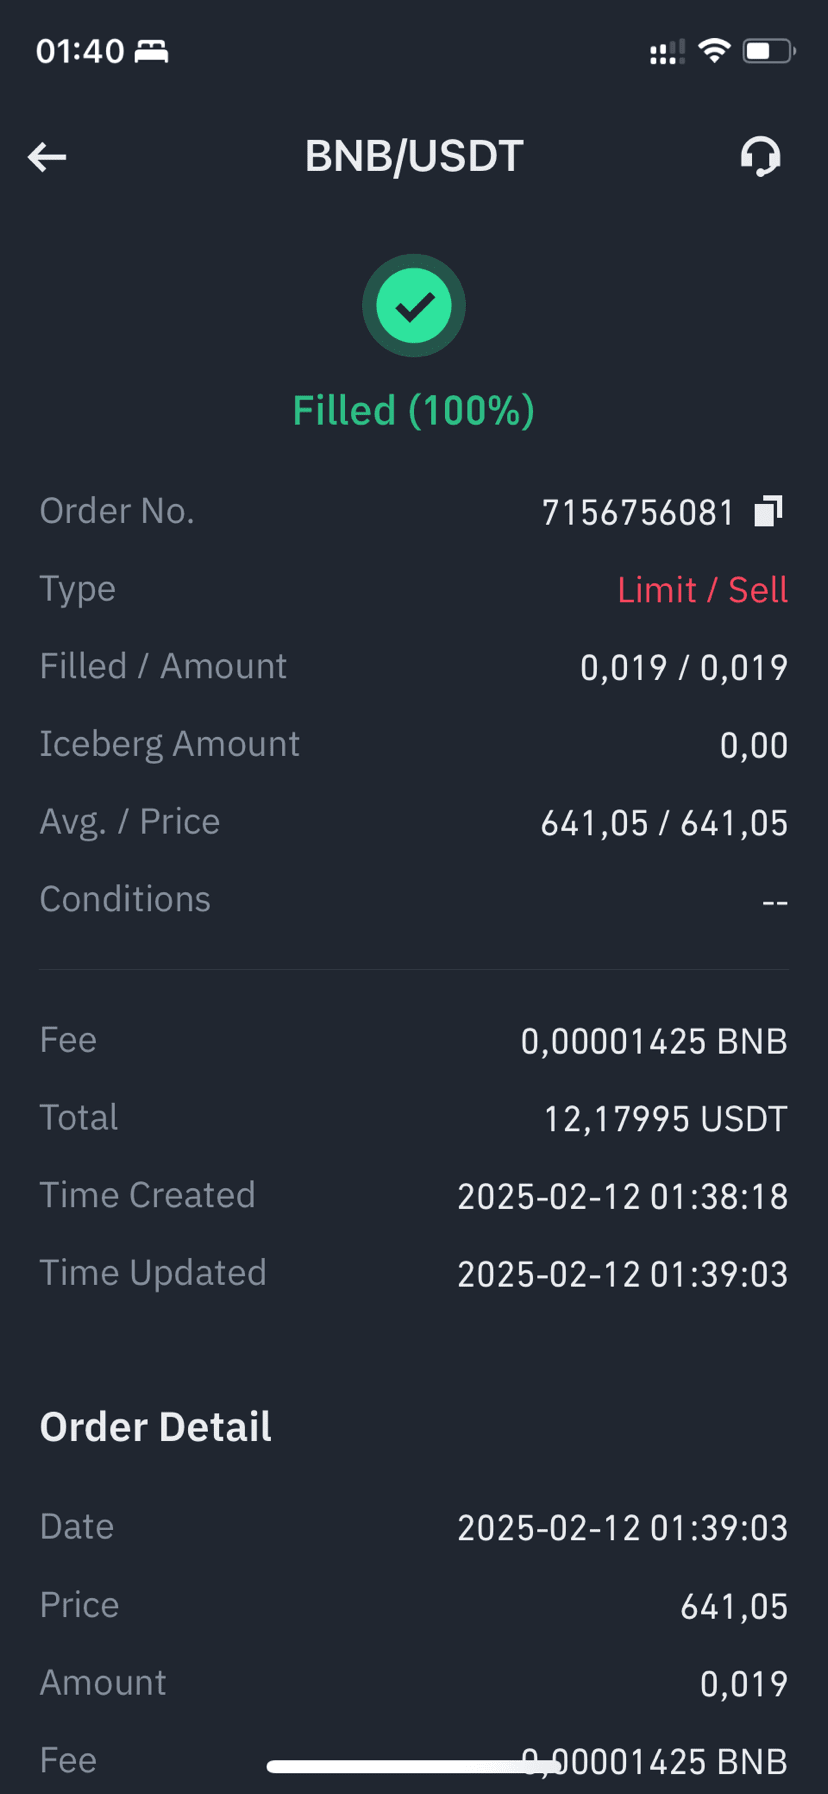Tap the Time Updated timestamp

click(x=623, y=1274)
